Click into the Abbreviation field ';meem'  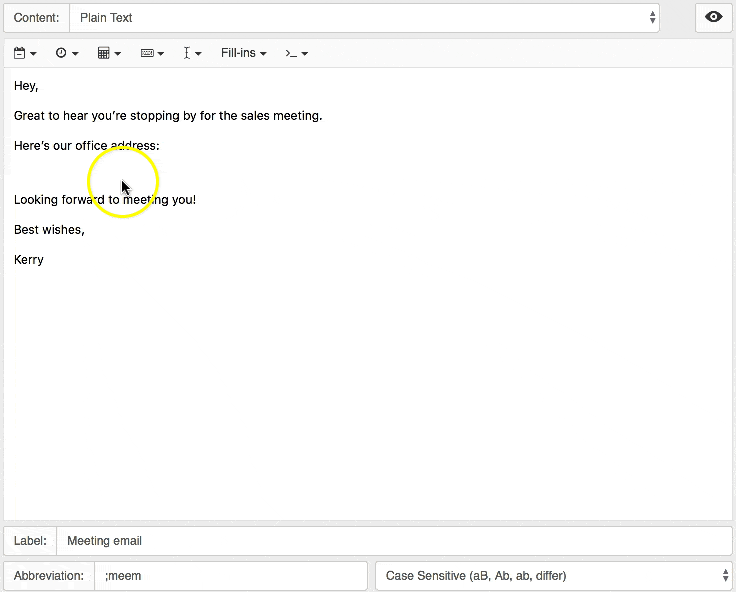230,576
